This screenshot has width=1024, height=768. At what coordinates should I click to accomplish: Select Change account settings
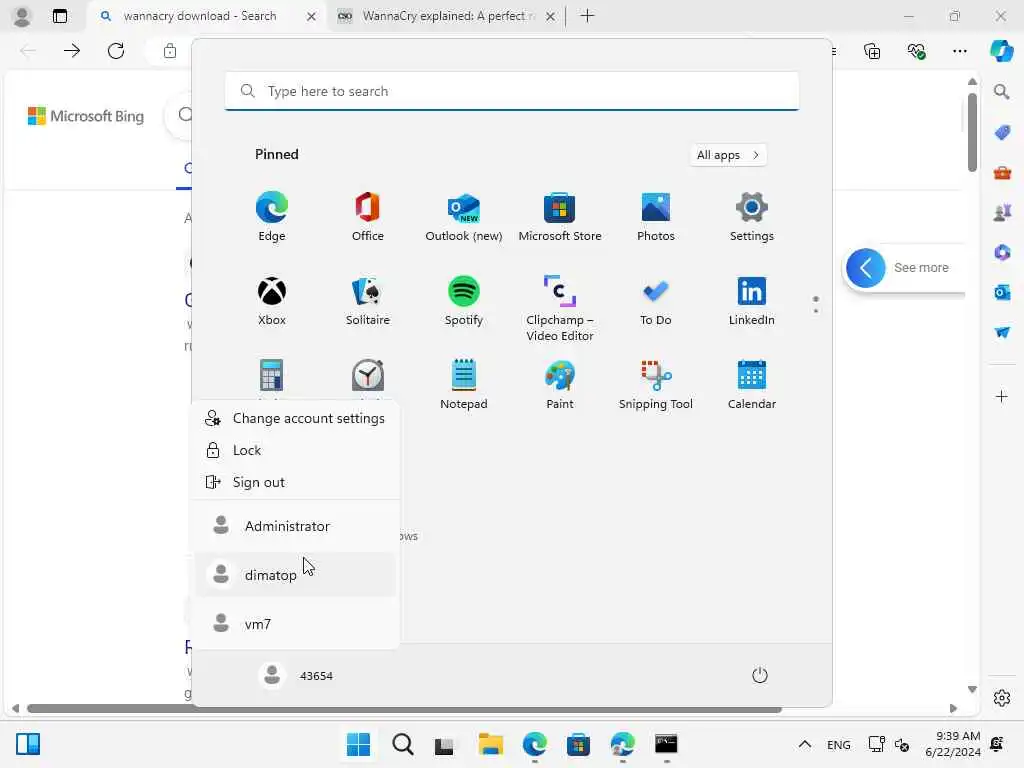pos(295,418)
